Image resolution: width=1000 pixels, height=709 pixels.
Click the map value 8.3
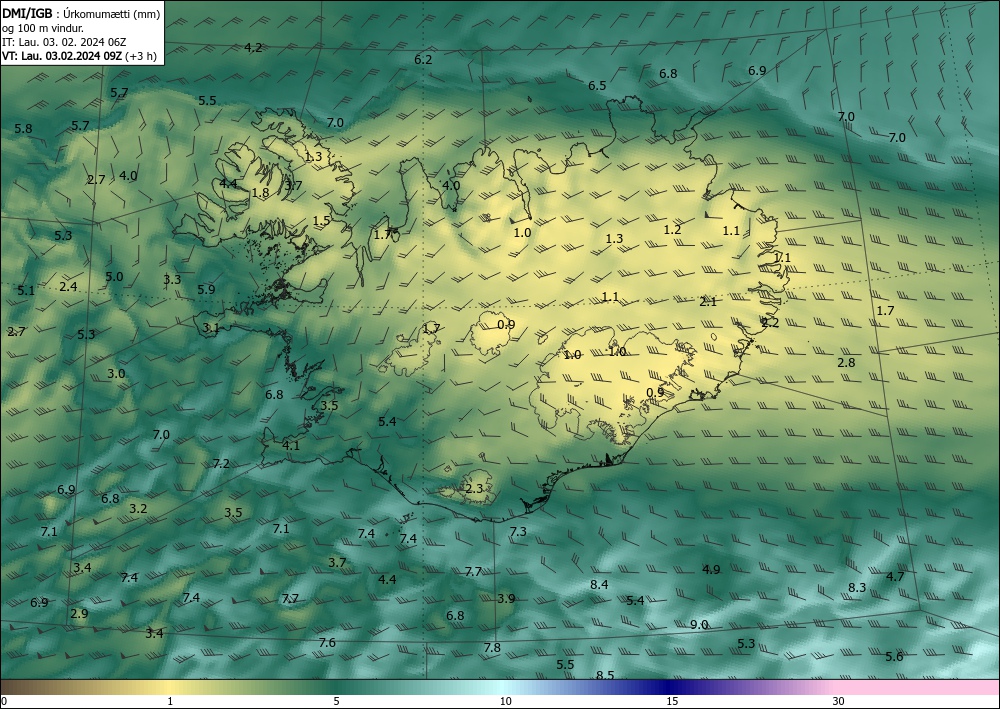pos(857,587)
